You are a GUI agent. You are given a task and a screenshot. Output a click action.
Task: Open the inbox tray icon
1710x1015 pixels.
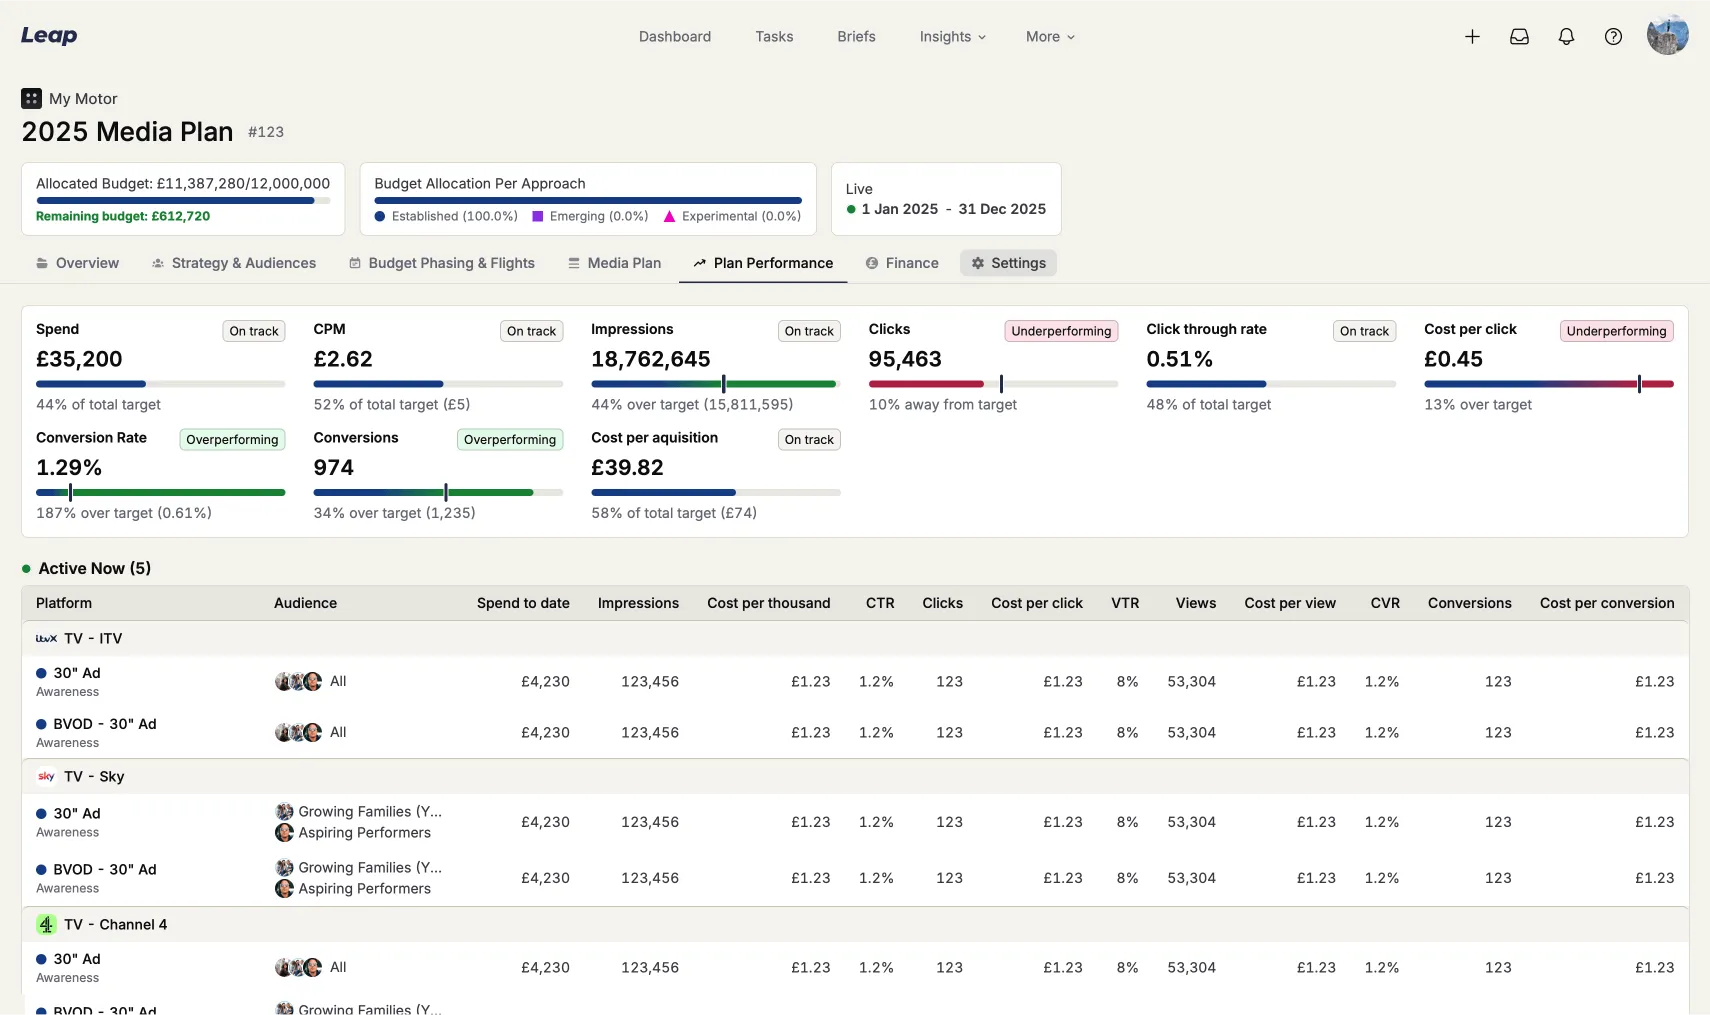(1519, 37)
